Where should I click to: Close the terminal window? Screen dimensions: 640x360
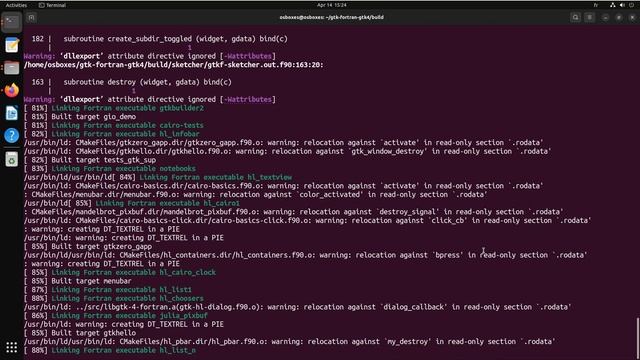[x=633, y=17]
